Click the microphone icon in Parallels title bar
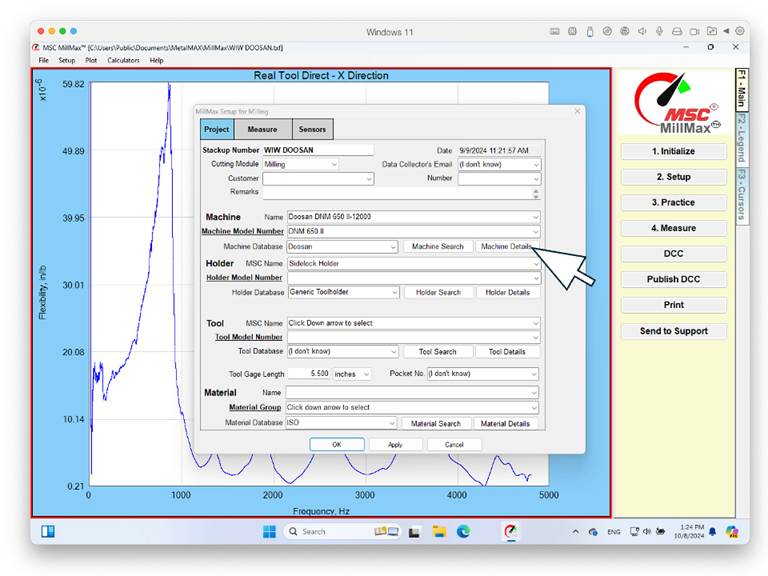The image size is (768, 576). tap(659, 31)
